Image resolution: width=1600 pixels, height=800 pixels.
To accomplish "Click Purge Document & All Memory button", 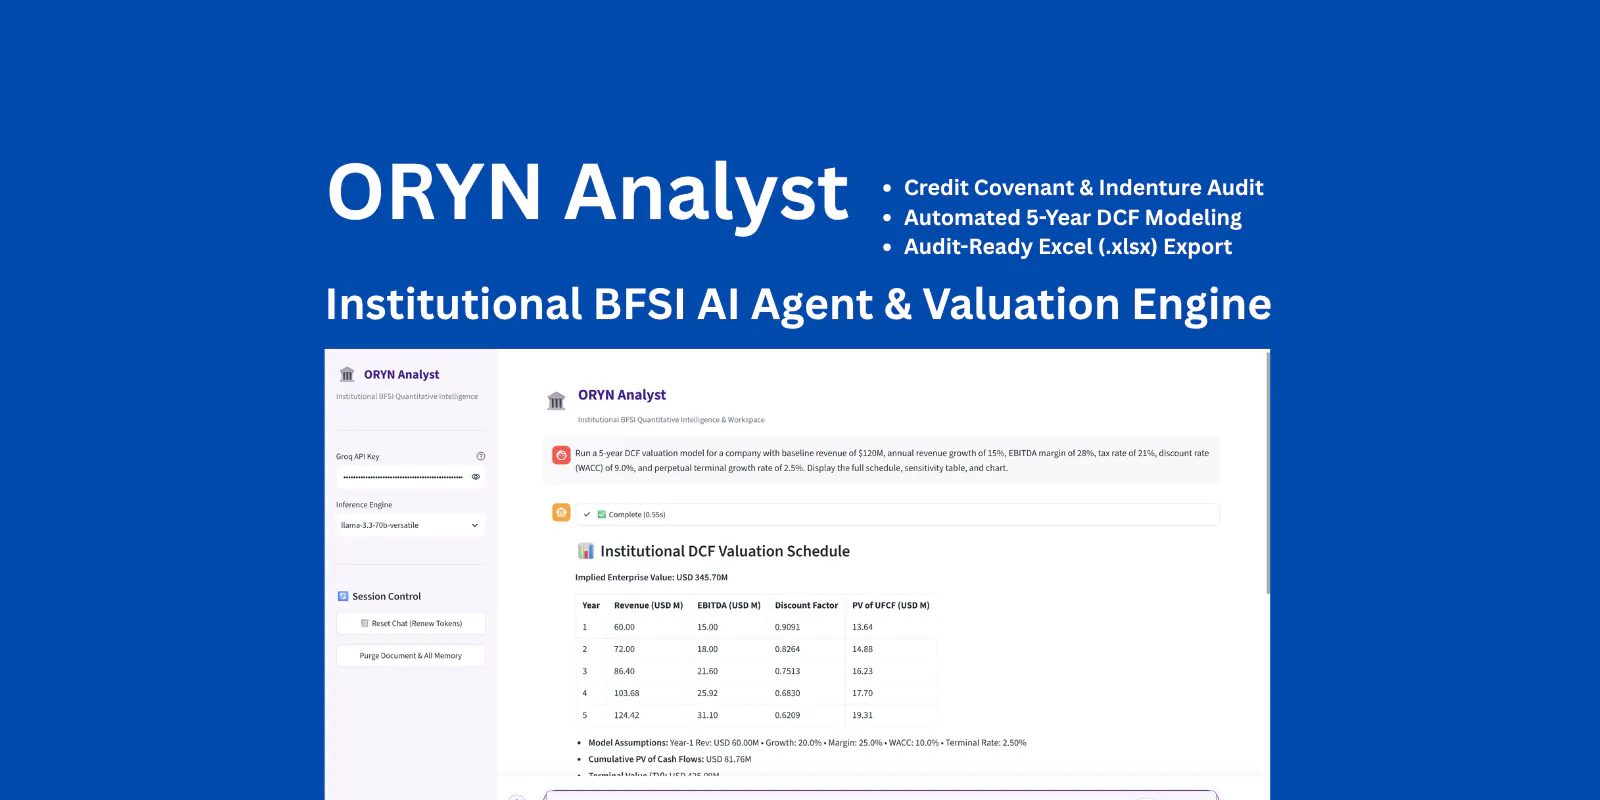I will (411, 656).
